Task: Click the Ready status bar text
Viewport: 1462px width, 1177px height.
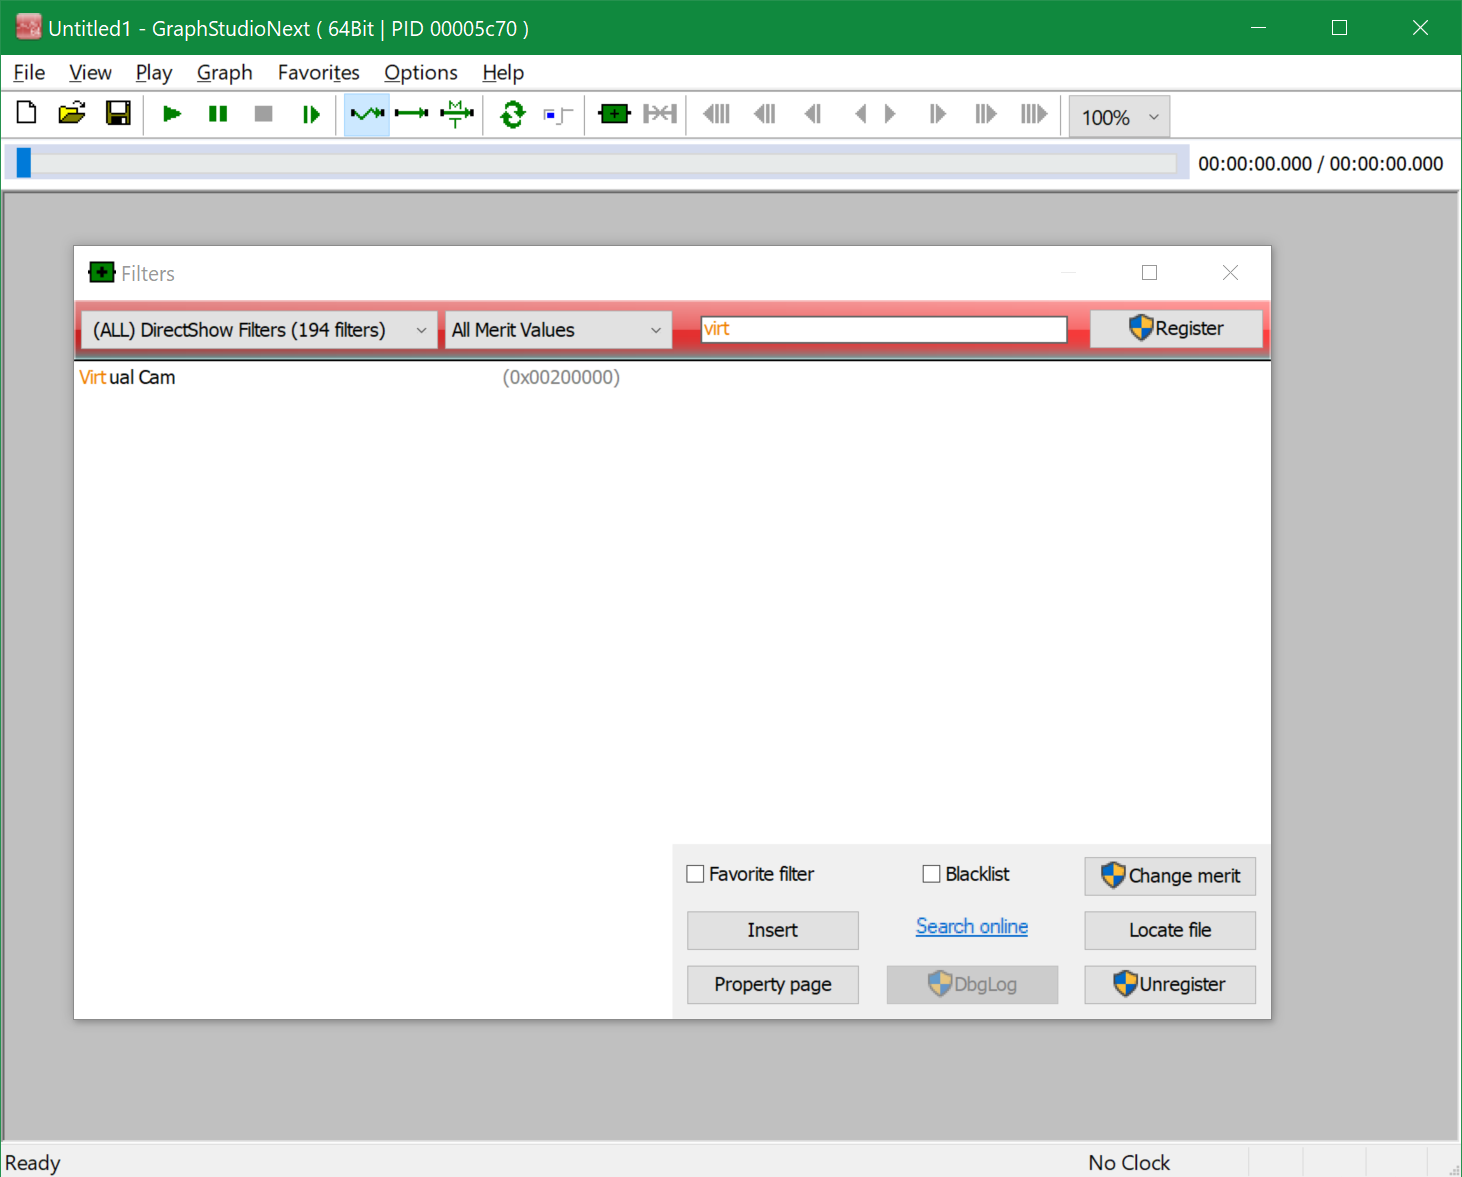Action: [x=33, y=1163]
